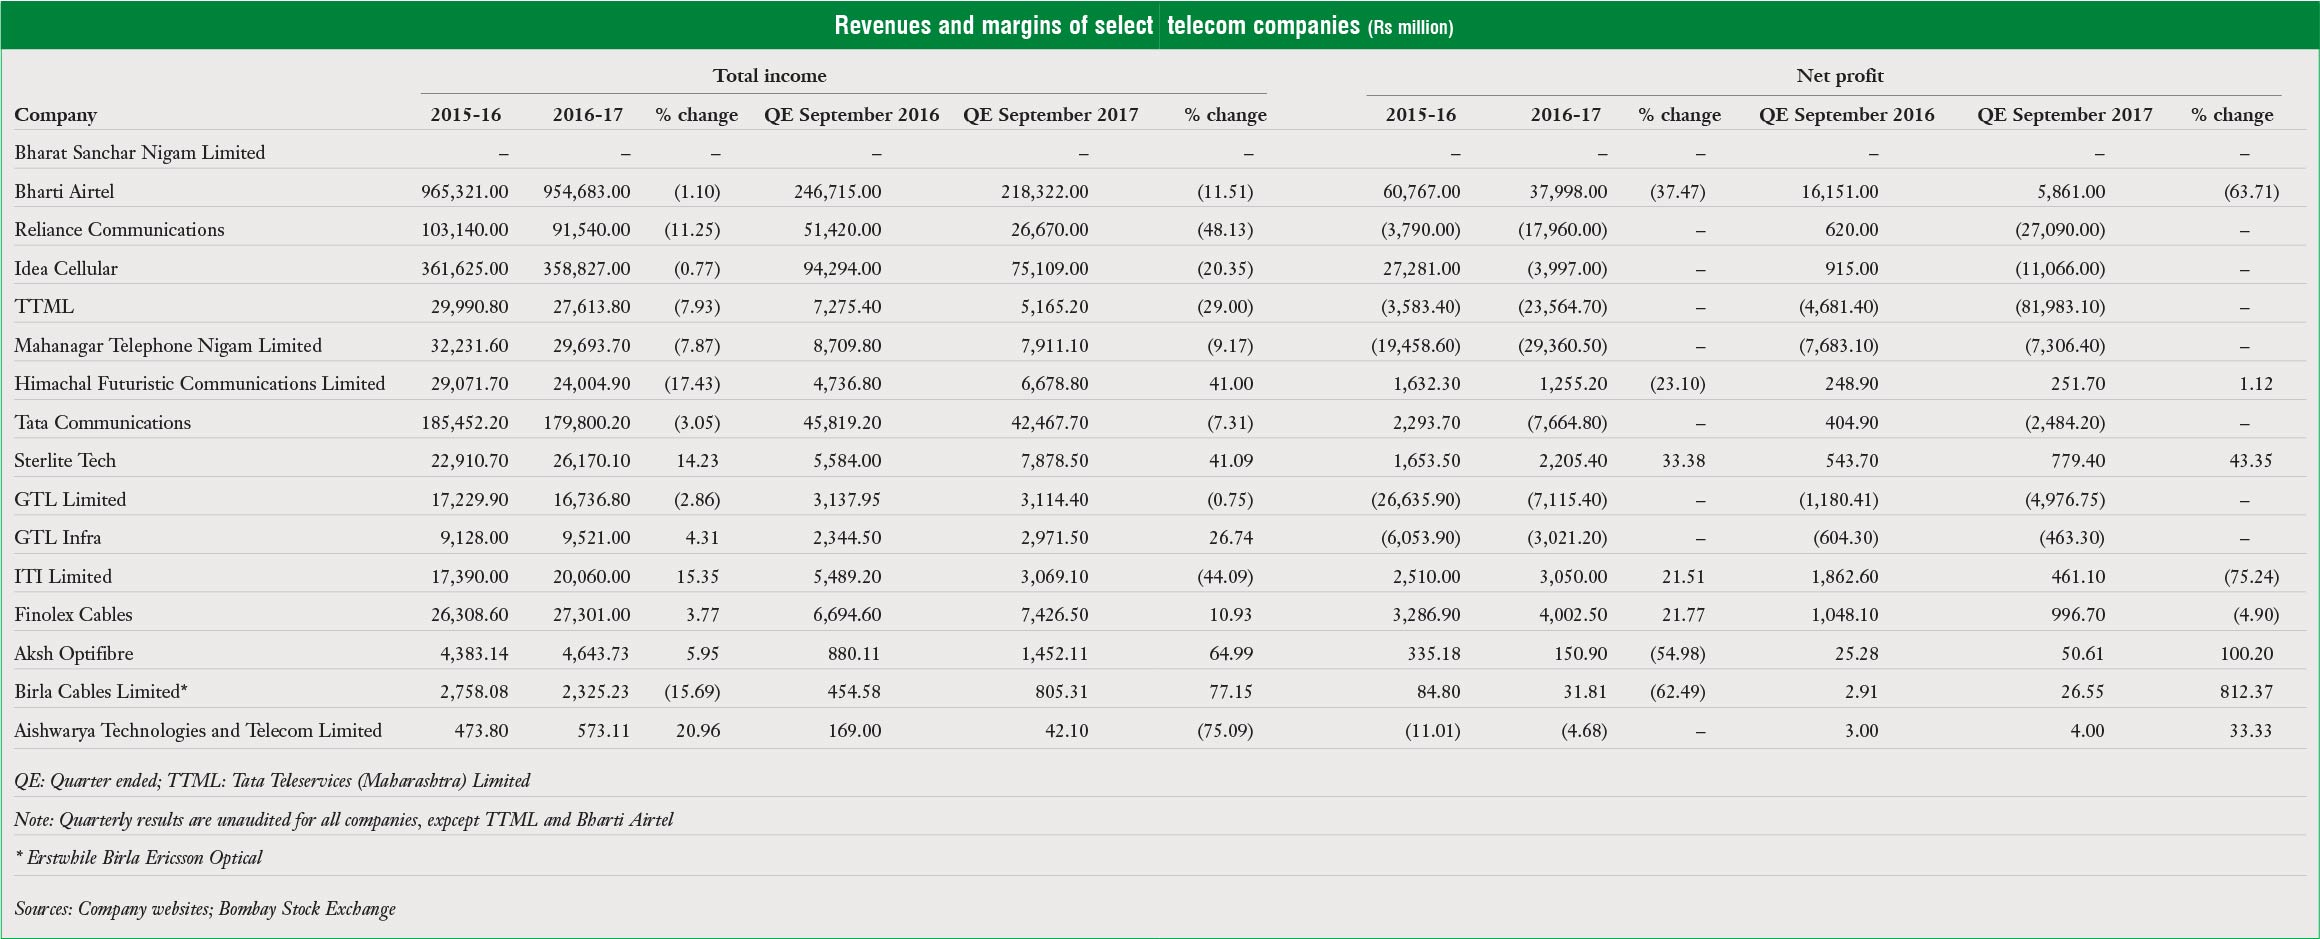Select the Sterlite Tech net profit value 2,205.40
The height and width of the screenshot is (939, 2320).
pos(1571,461)
